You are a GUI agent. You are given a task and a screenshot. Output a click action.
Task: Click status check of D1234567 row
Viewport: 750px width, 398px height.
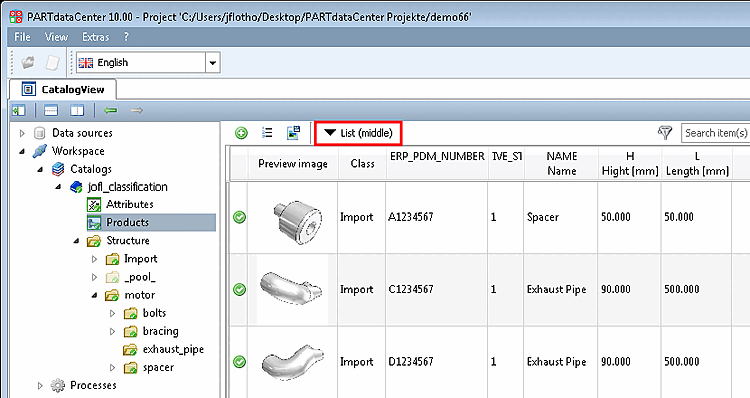pyautogui.click(x=239, y=362)
